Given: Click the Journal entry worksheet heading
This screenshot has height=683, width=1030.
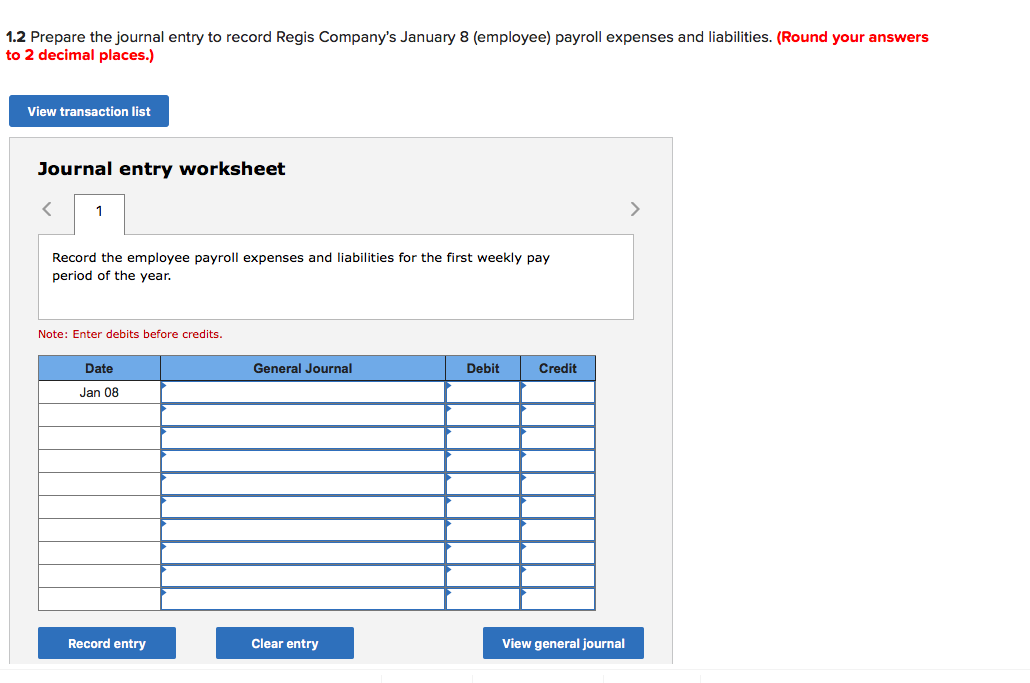Looking at the screenshot, I should 162,169.
